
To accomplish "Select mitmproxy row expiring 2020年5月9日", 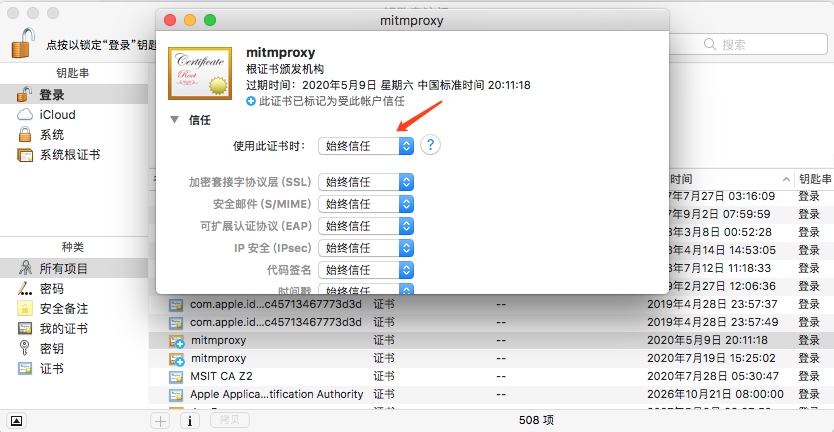I will [491, 340].
